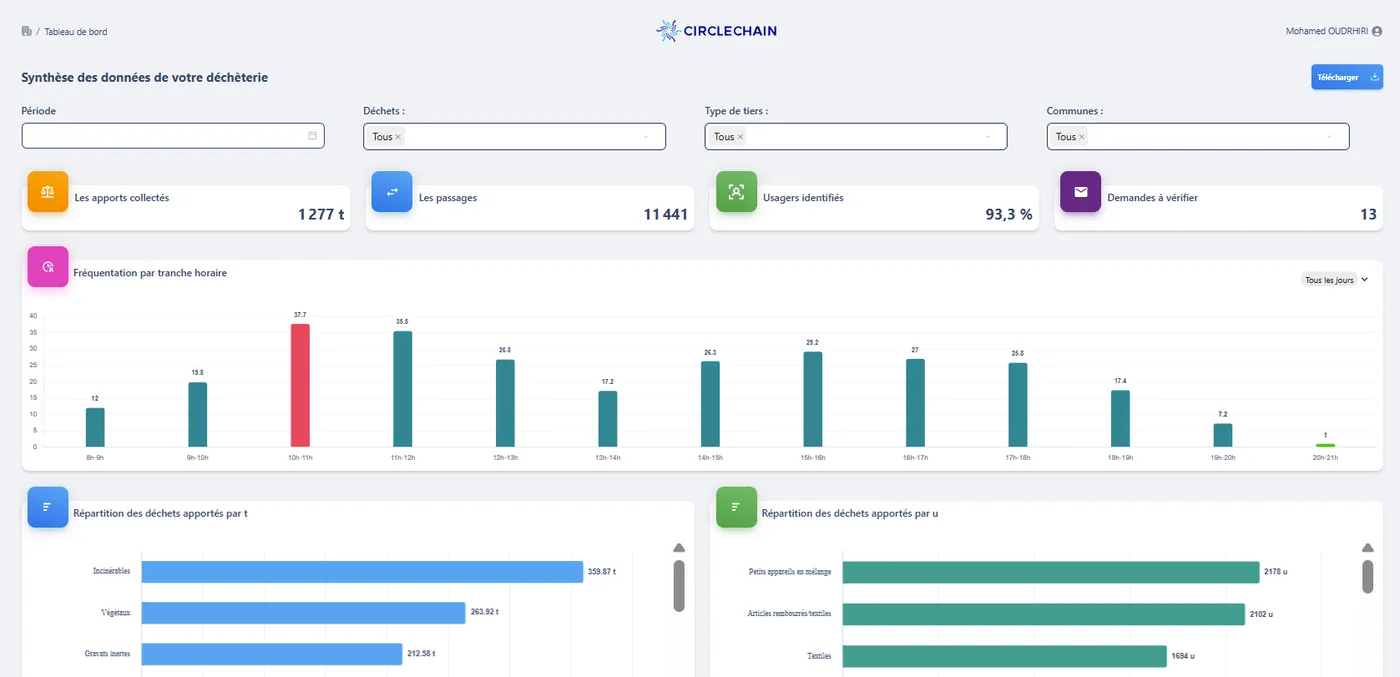Click the Gravats inertes bar at 212.58 t

click(272, 654)
